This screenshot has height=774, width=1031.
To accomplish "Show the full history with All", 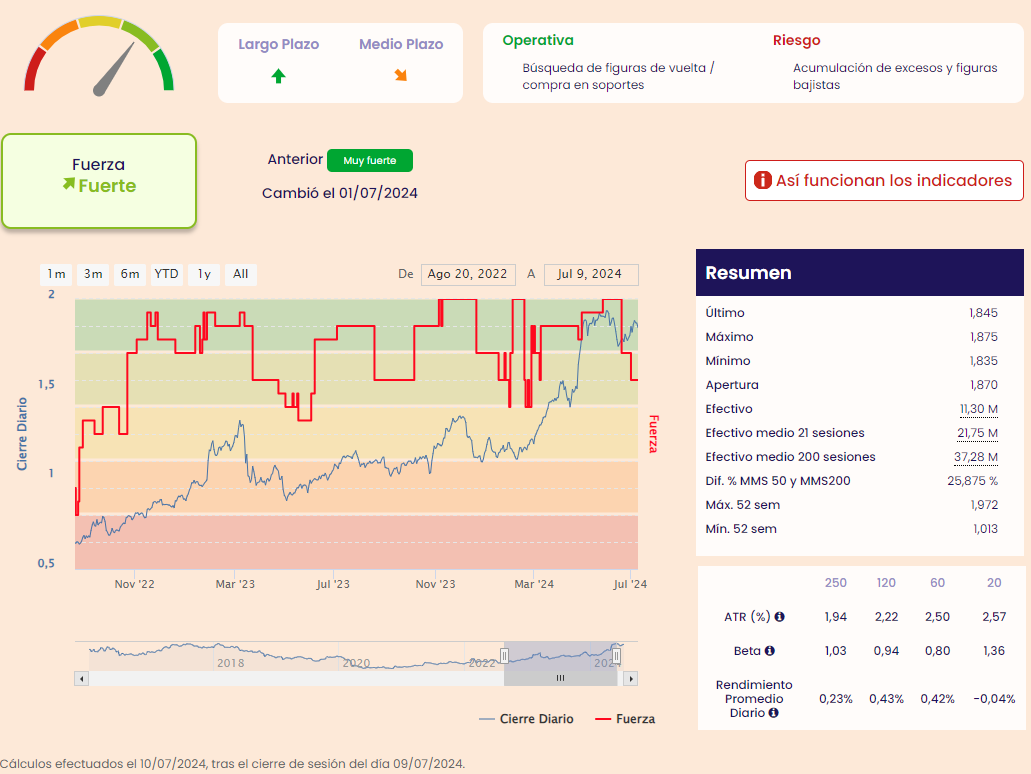I will (x=241, y=274).
